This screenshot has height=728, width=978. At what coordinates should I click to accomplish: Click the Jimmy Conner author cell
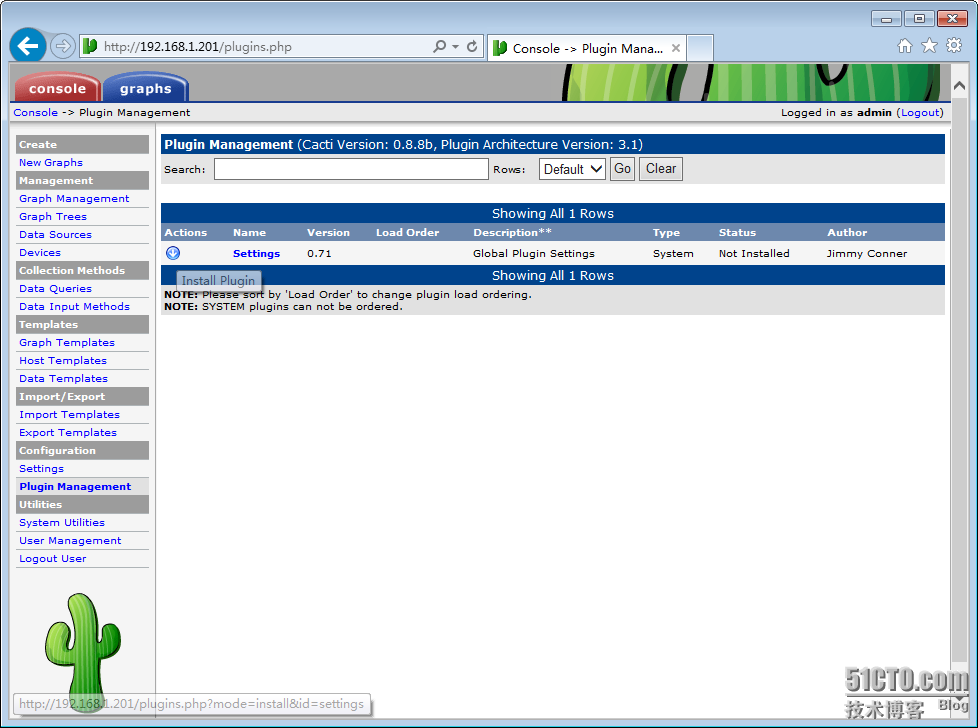[x=866, y=253]
